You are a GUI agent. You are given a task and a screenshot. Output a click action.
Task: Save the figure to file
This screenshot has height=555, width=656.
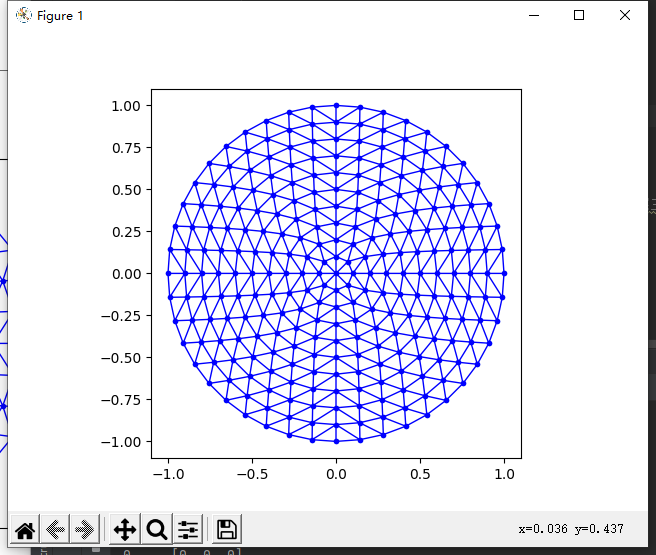click(227, 529)
